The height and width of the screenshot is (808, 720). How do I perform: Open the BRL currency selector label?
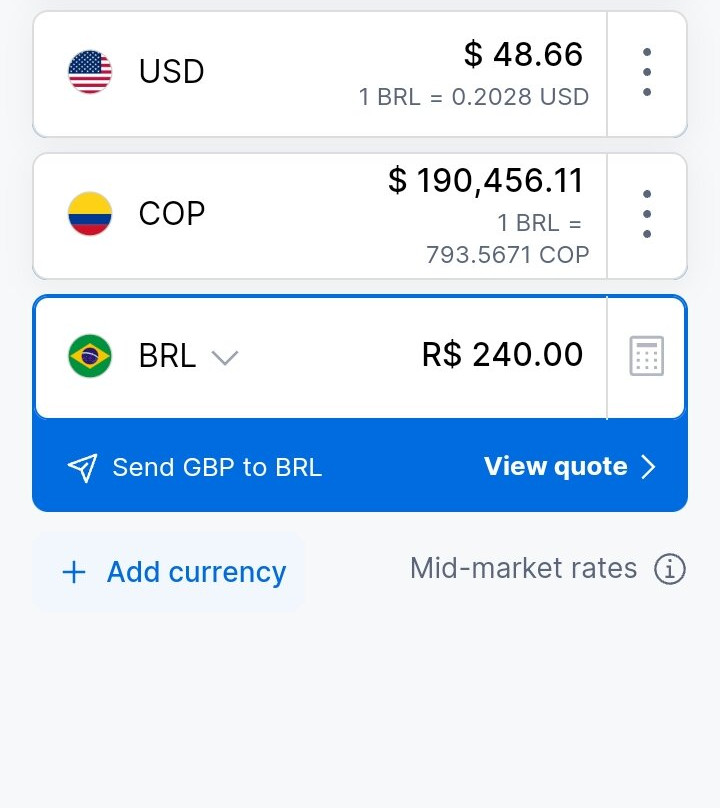pyautogui.click(x=167, y=356)
